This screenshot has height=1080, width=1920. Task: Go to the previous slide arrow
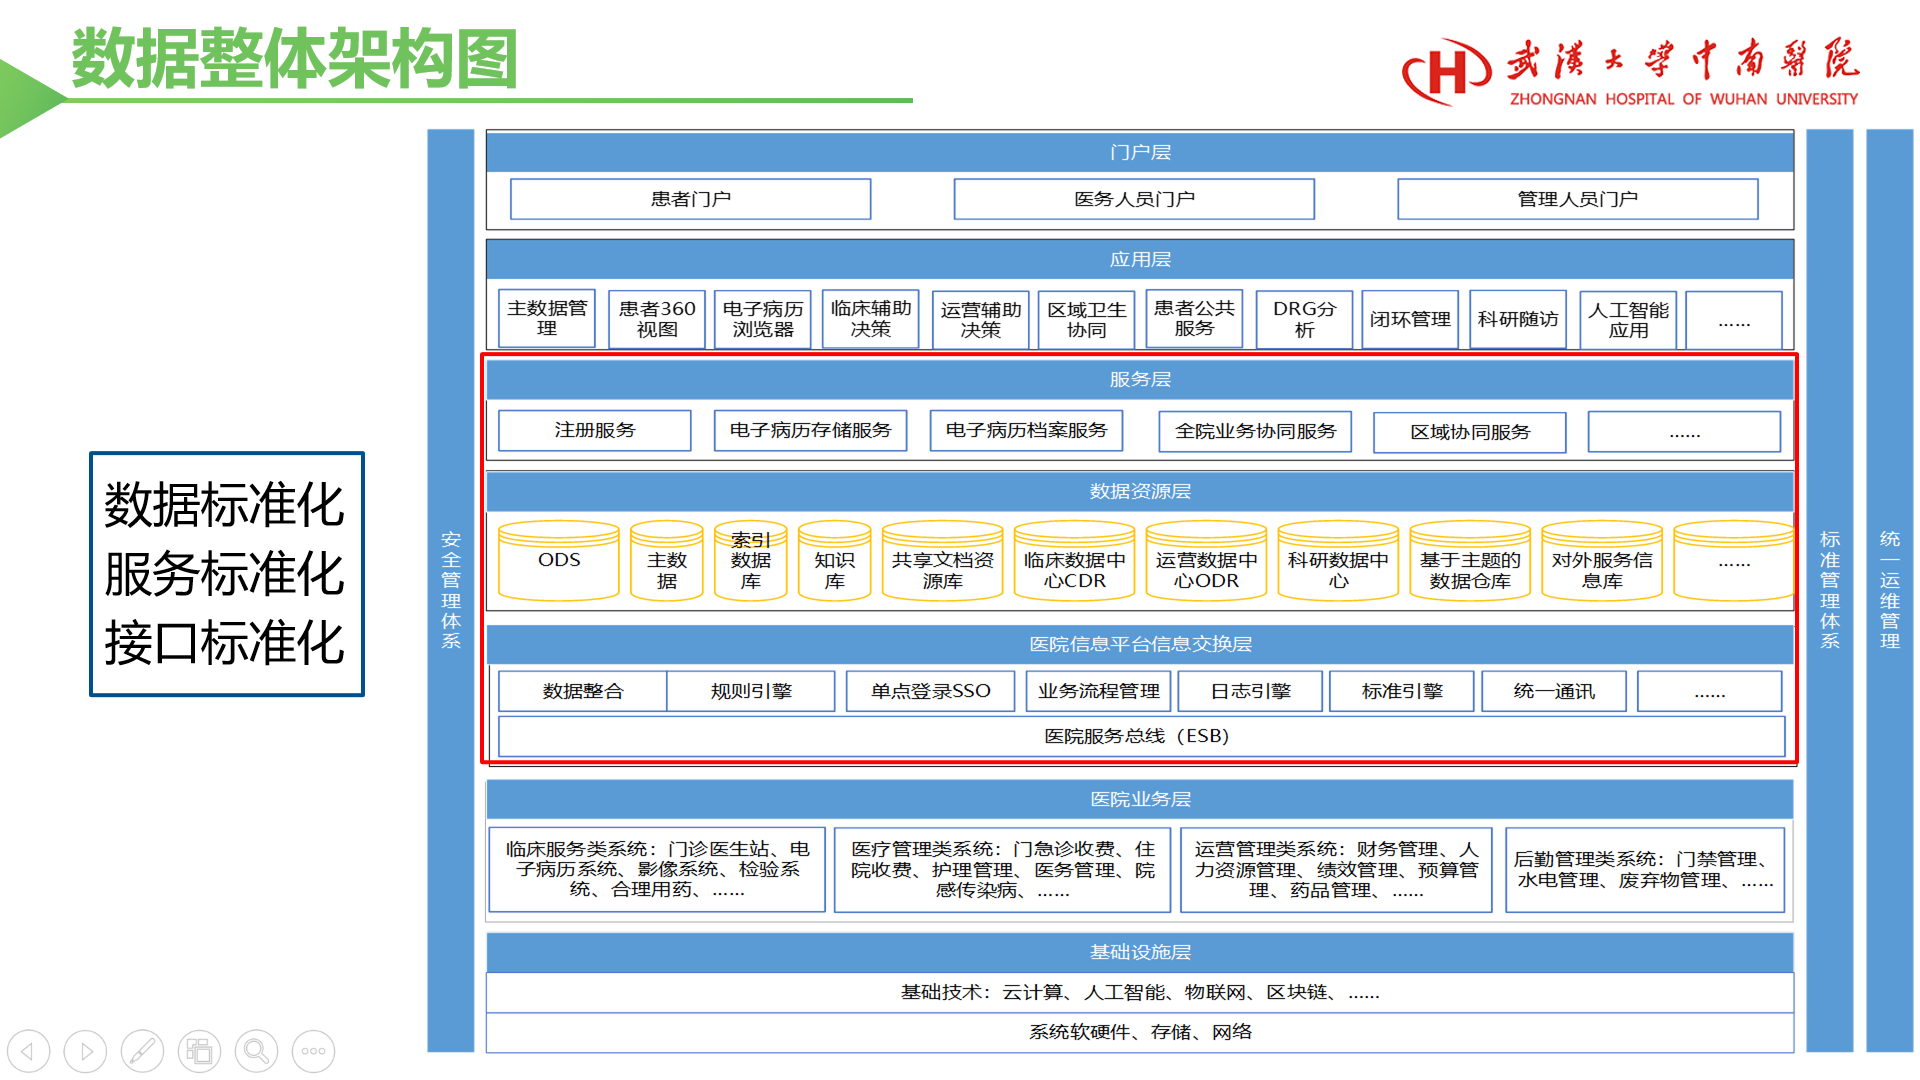29,1051
